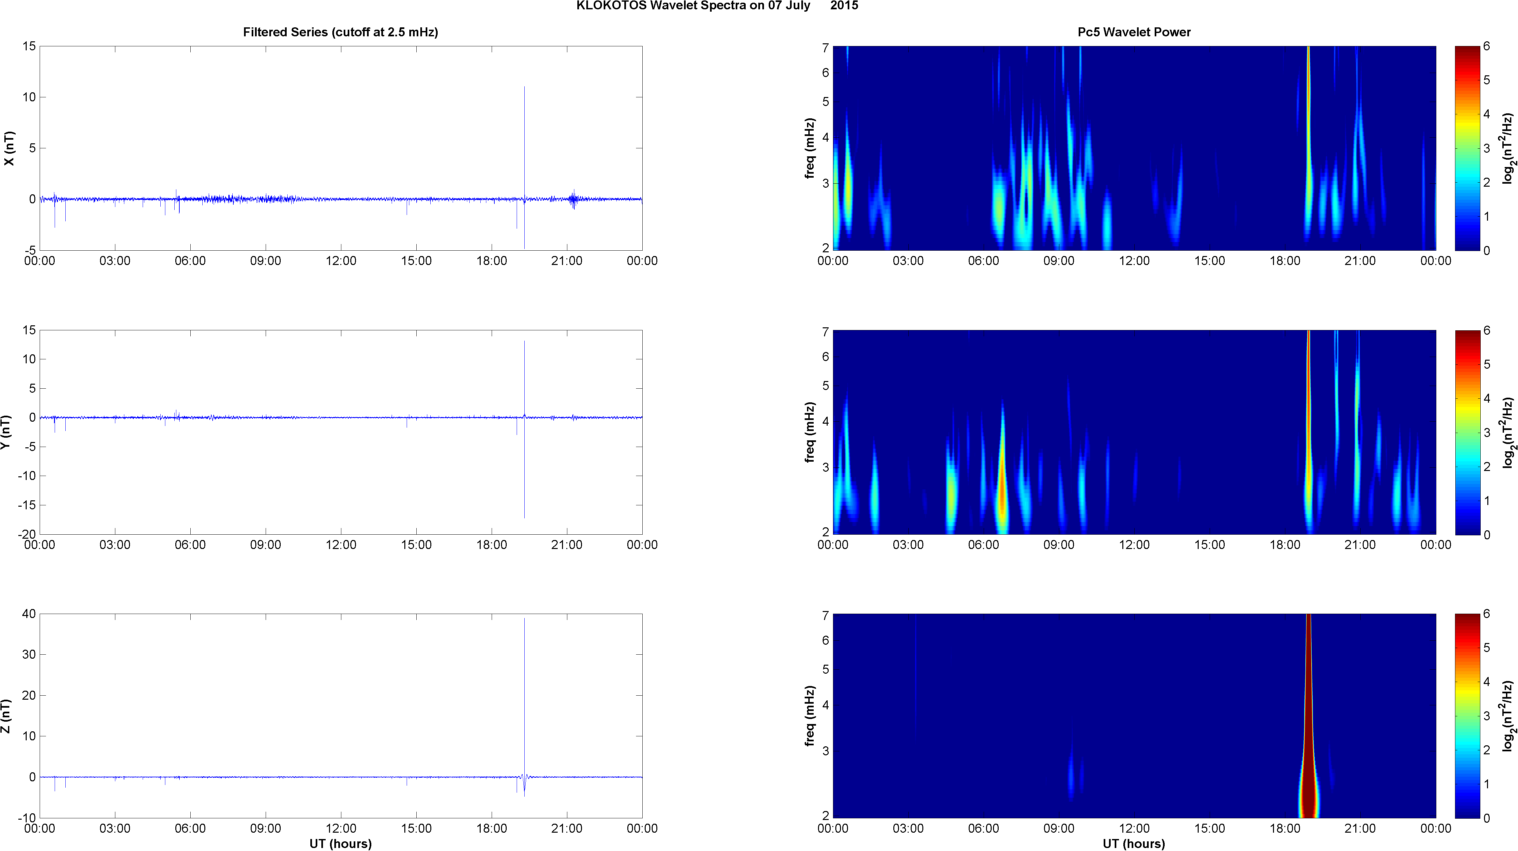Click the red high-power band in the Z wavelet spectrogram
The height and width of the screenshot is (851, 1518).
(1308, 716)
